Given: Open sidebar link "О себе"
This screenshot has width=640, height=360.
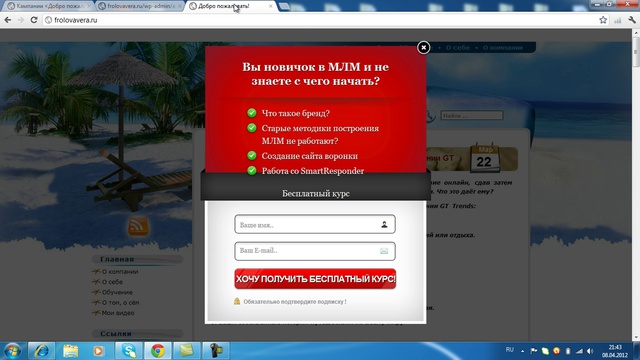Looking at the screenshot, I should 112,282.
